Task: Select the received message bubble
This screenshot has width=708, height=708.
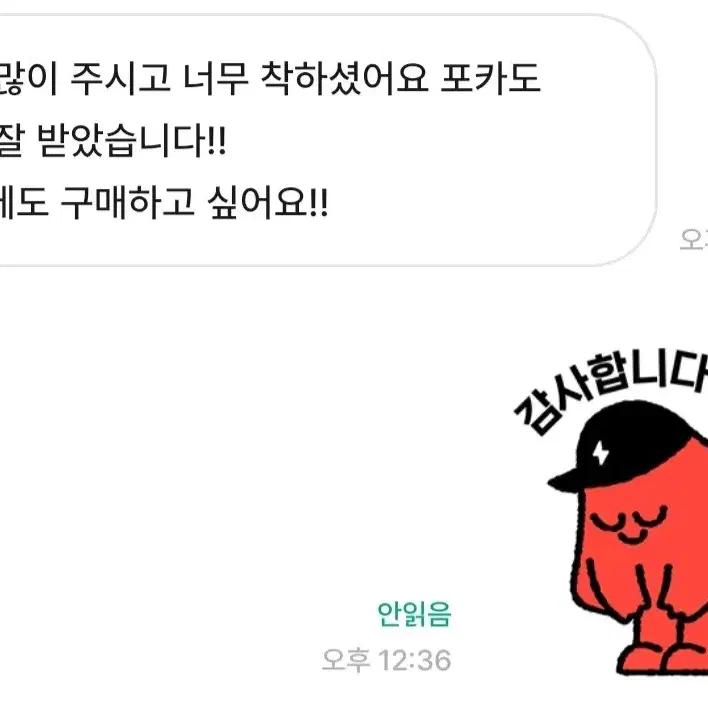Action: coord(328,140)
